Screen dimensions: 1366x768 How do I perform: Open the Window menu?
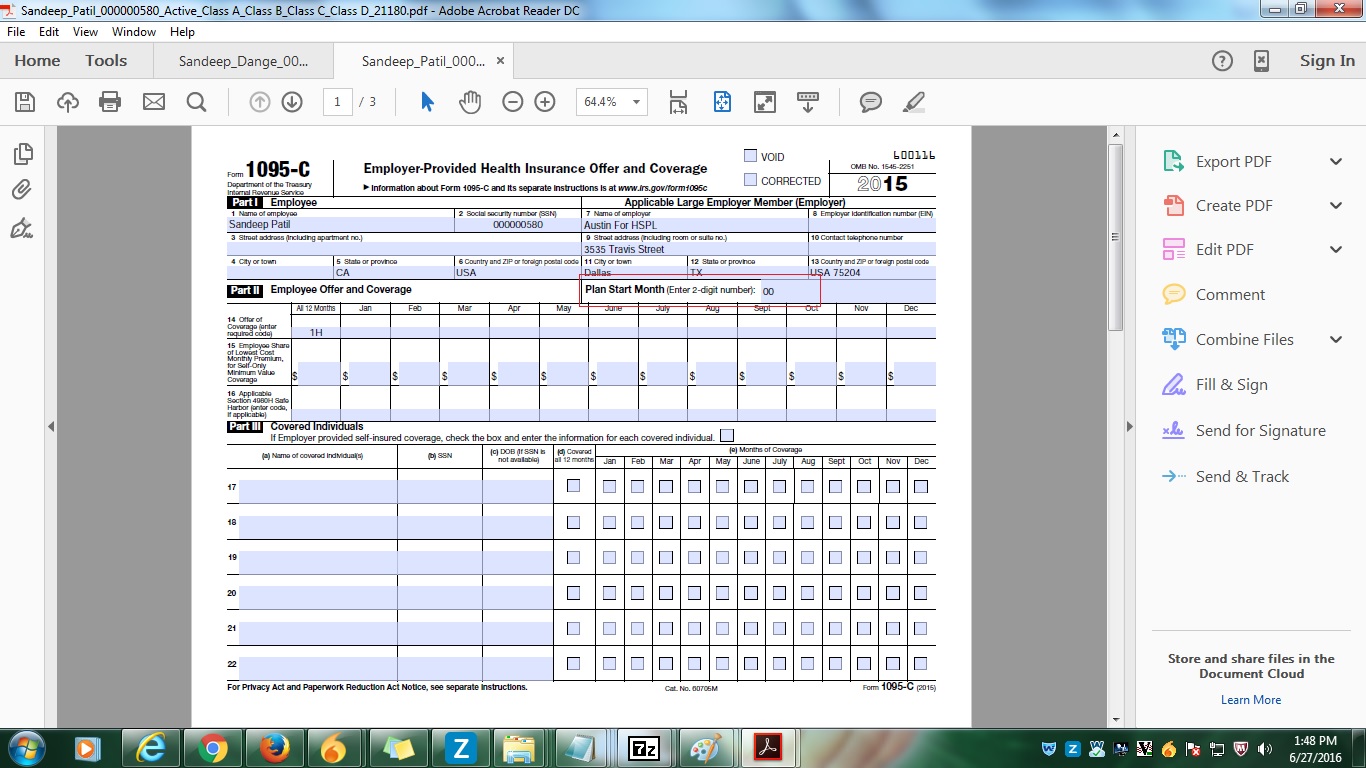(133, 32)
